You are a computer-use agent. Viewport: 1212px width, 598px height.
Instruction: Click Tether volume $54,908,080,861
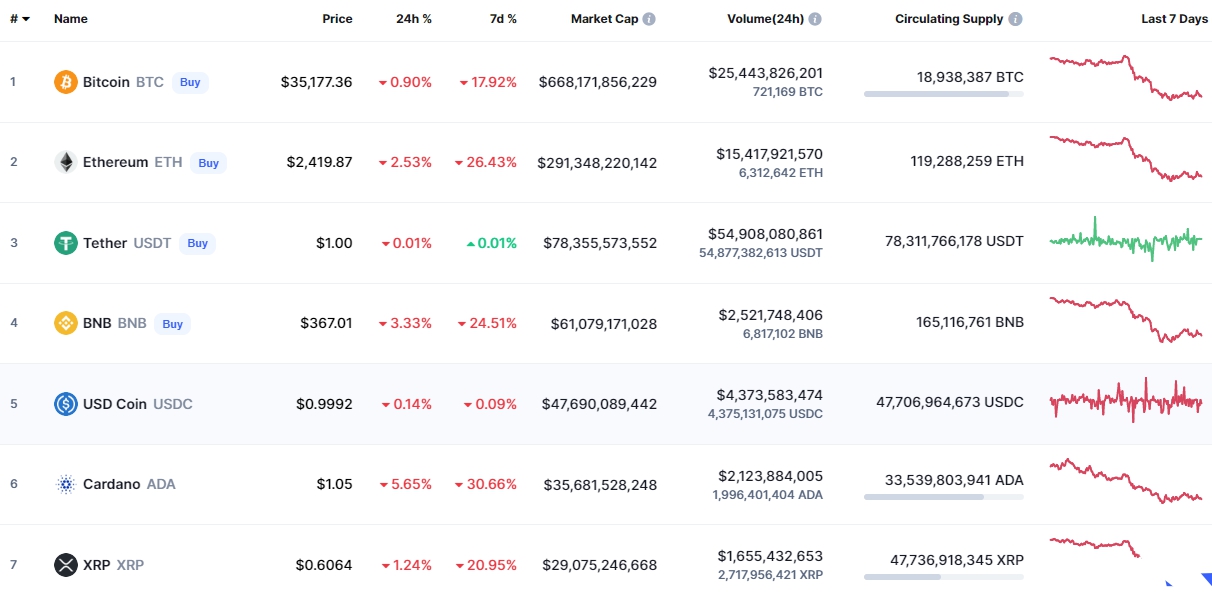(766, 234)
